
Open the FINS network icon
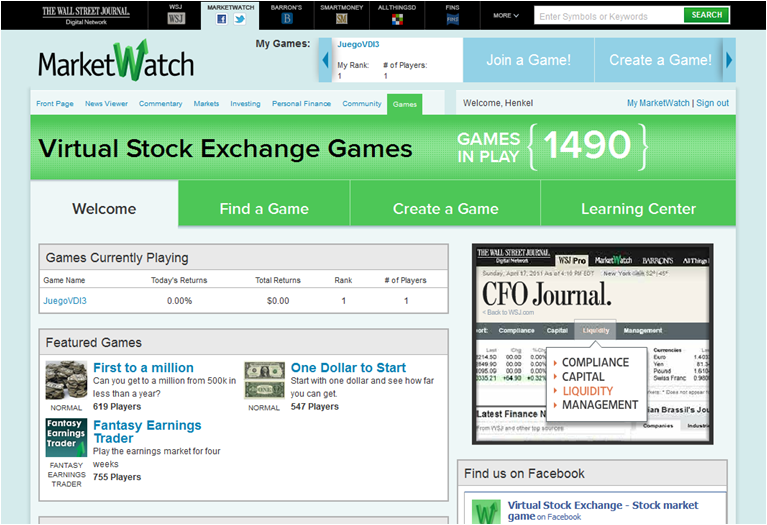452,19
